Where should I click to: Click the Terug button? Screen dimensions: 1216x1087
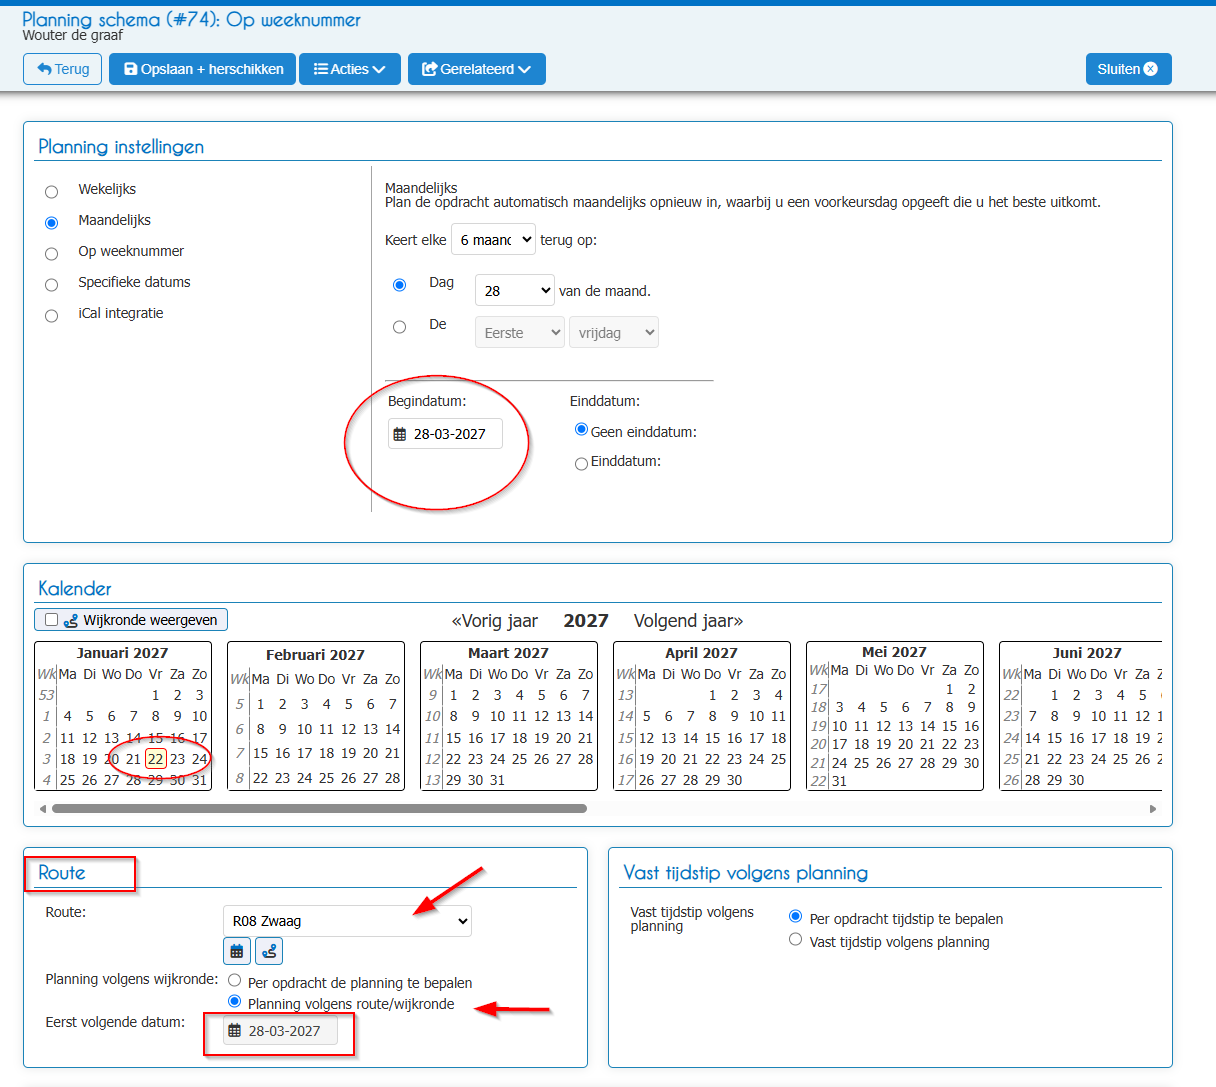coord(62,69)
